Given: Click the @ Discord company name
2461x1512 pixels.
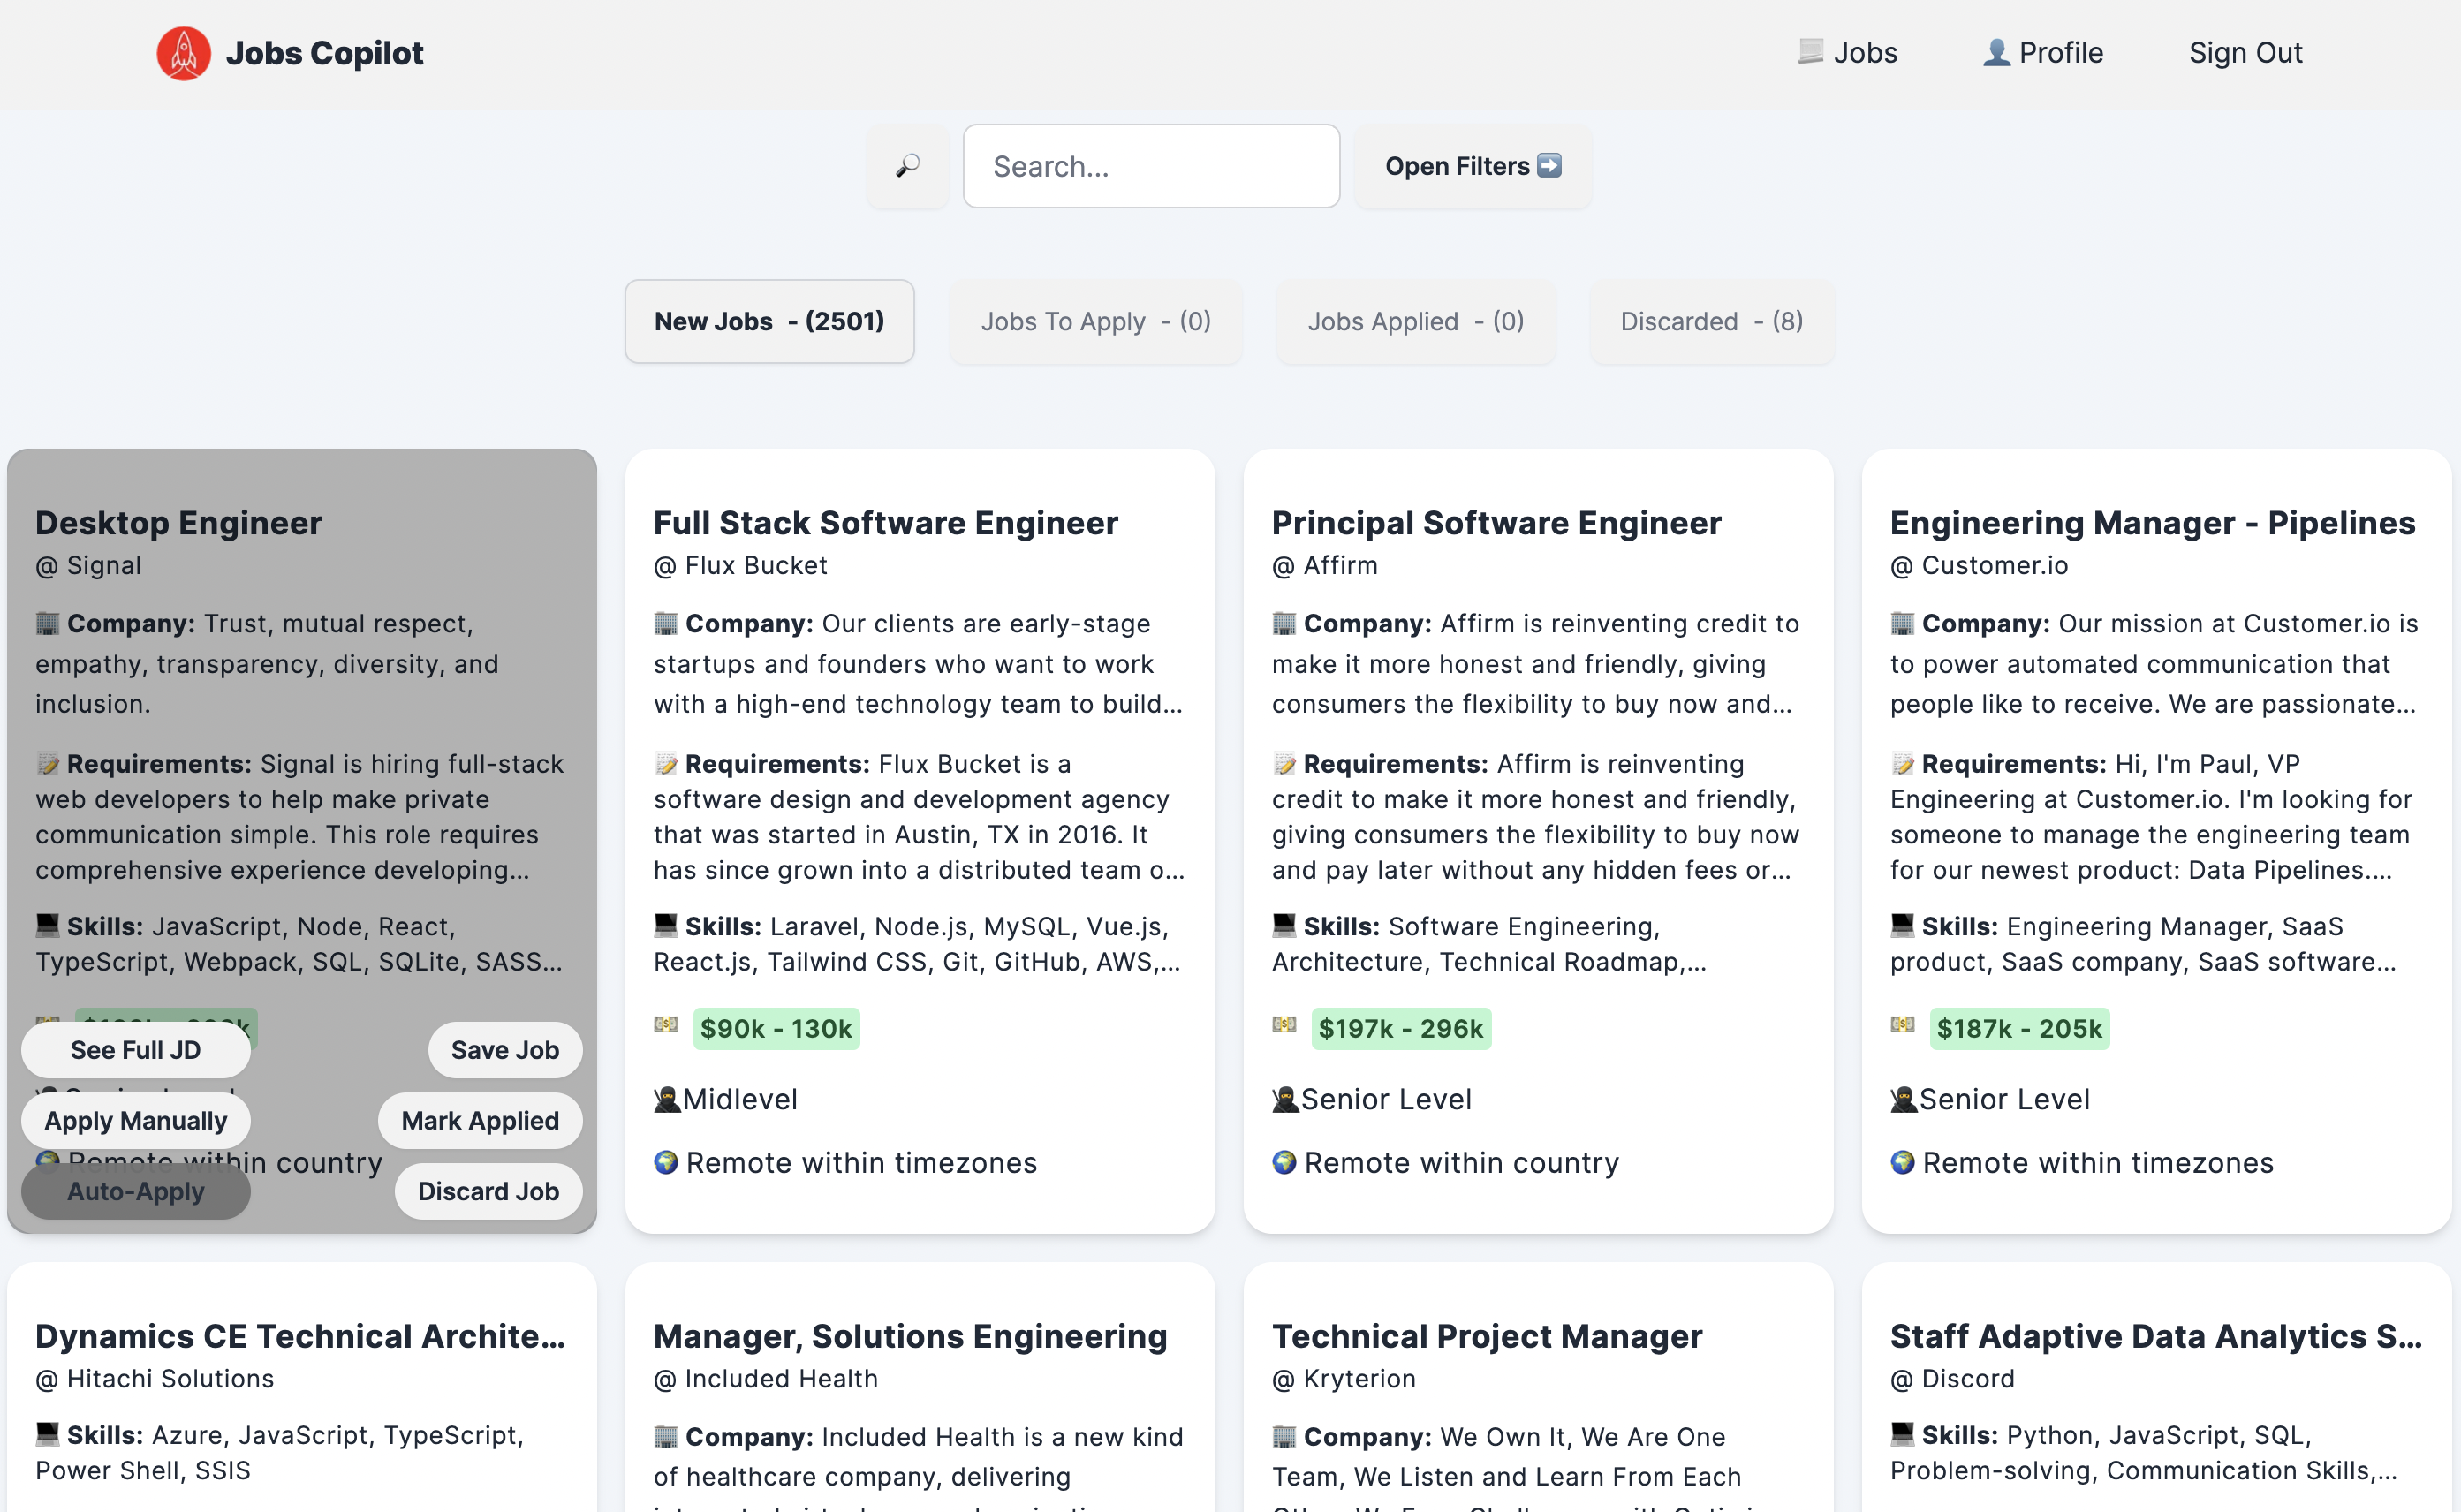Looking at the screenshot, I should click(1953, 1379).
